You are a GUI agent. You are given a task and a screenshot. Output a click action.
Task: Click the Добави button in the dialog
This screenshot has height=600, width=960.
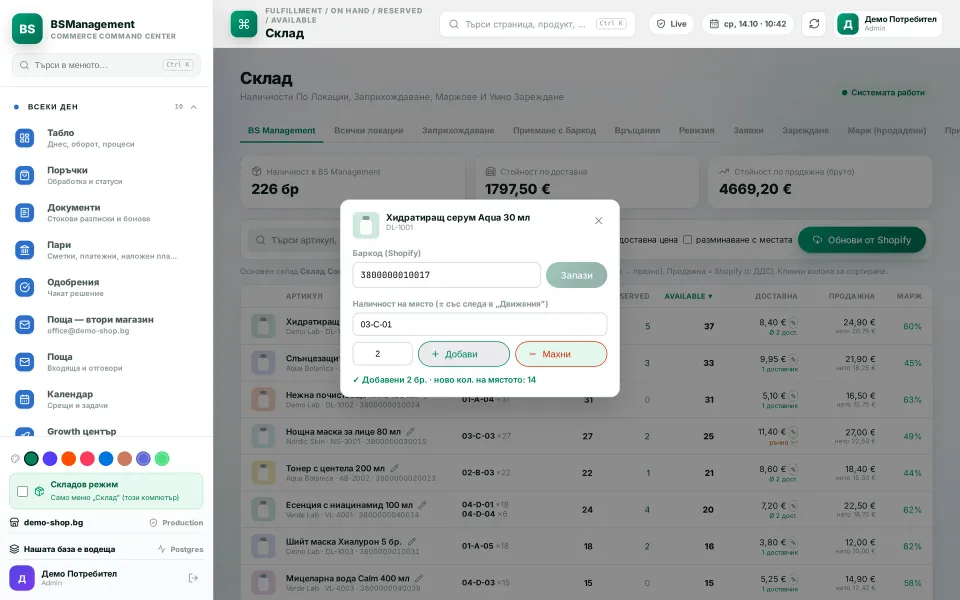463,354
